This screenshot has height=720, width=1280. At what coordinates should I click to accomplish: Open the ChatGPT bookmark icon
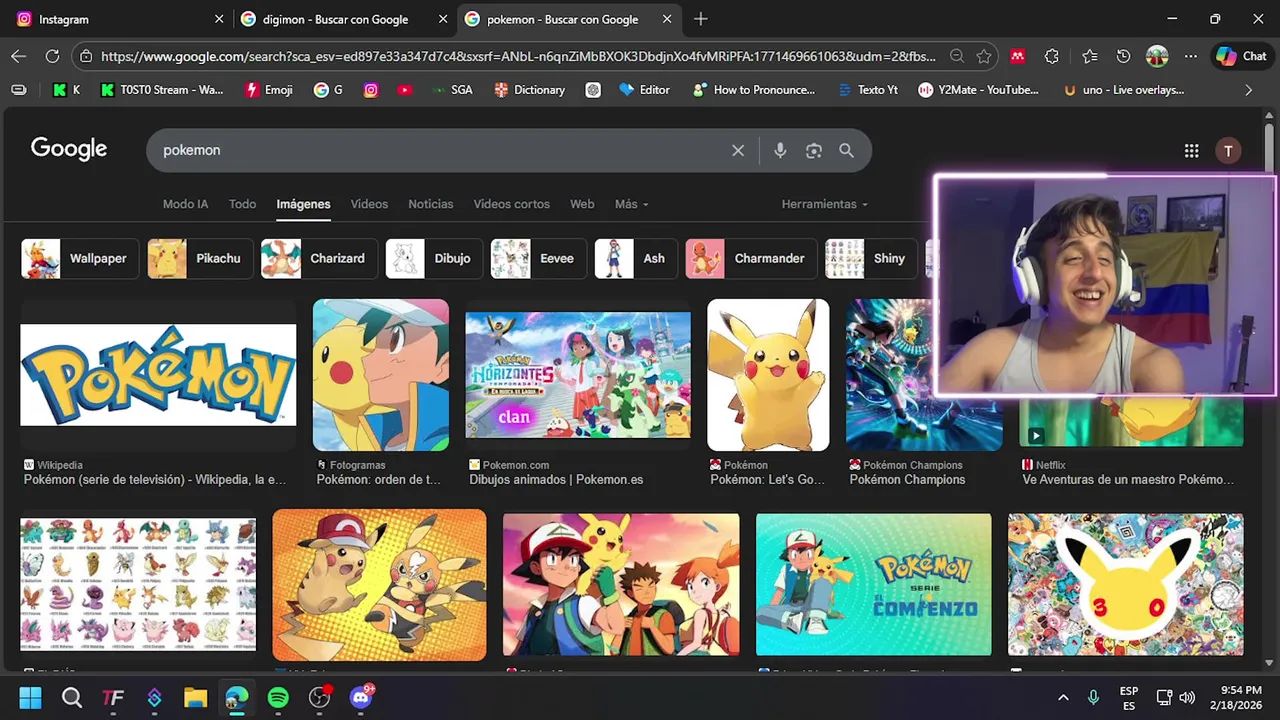(x=593, y=90)
